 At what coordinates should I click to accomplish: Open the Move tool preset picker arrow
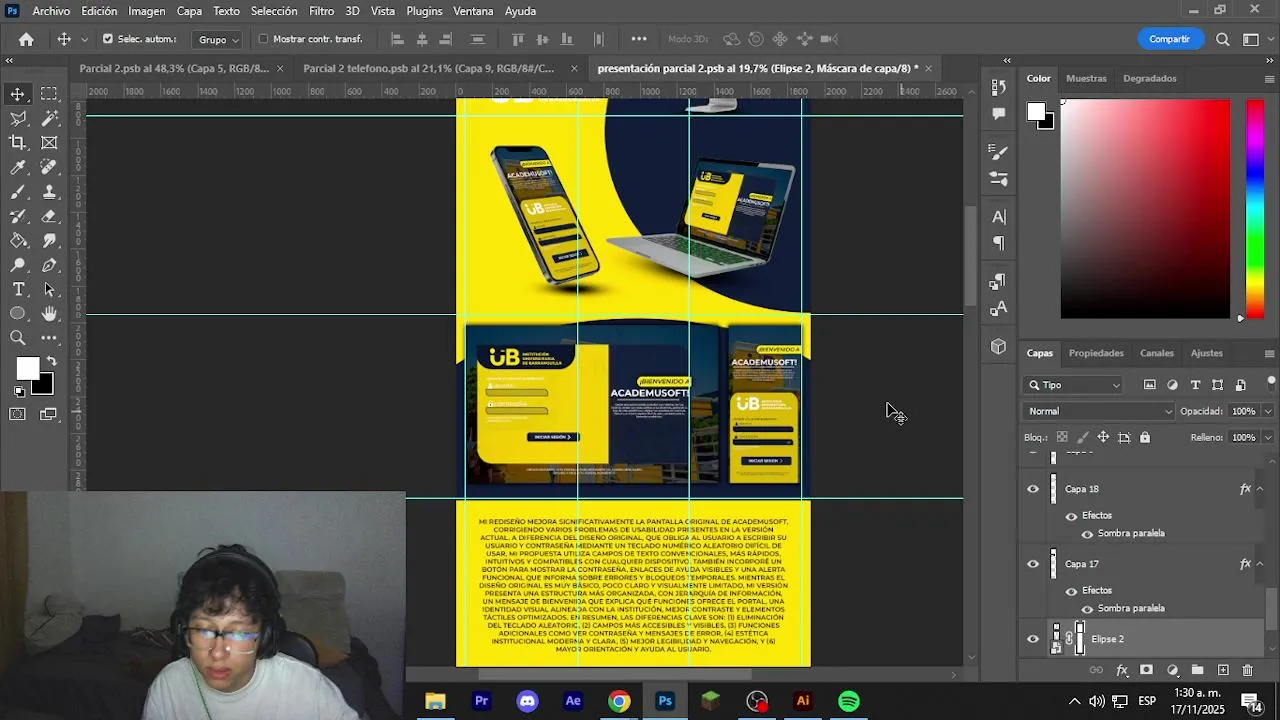click(x=84, y=40)
